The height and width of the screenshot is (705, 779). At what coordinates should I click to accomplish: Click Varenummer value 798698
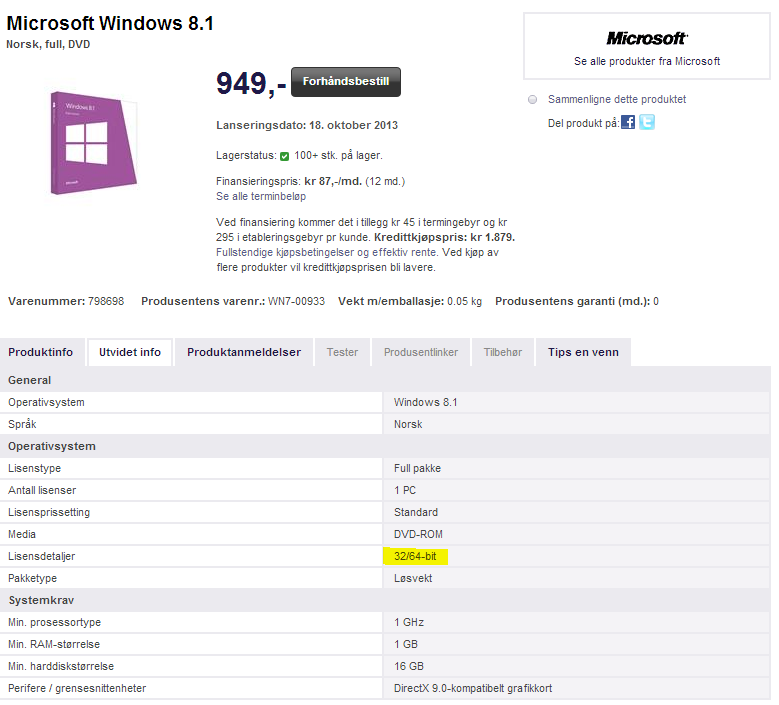pos(106,301)
